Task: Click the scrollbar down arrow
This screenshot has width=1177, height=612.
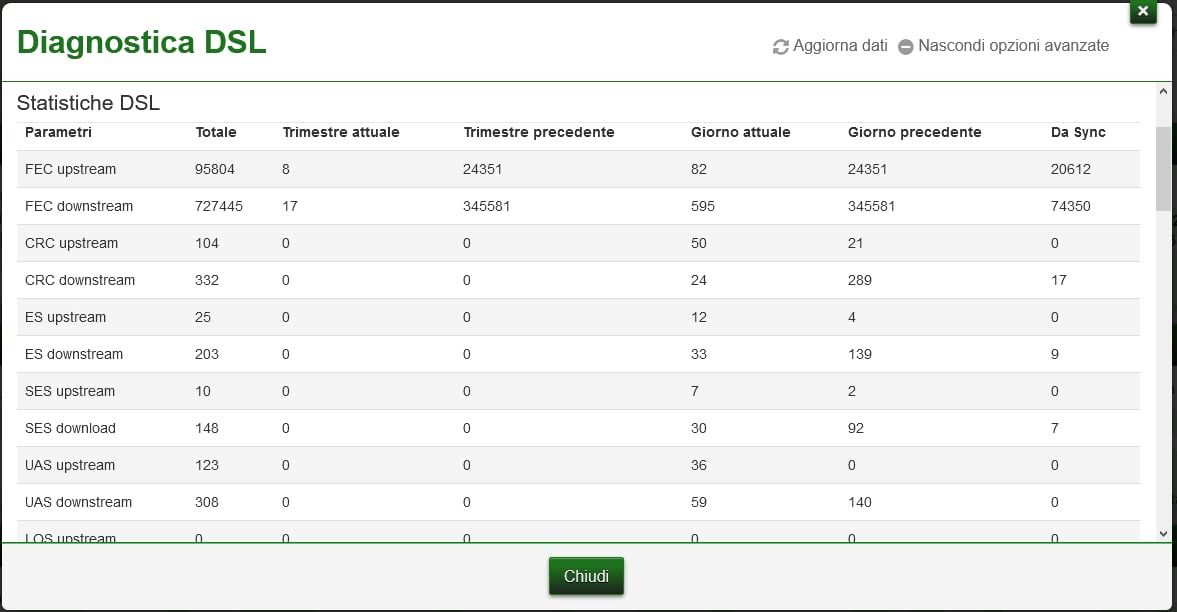Action: click(x=1163, y=534)
